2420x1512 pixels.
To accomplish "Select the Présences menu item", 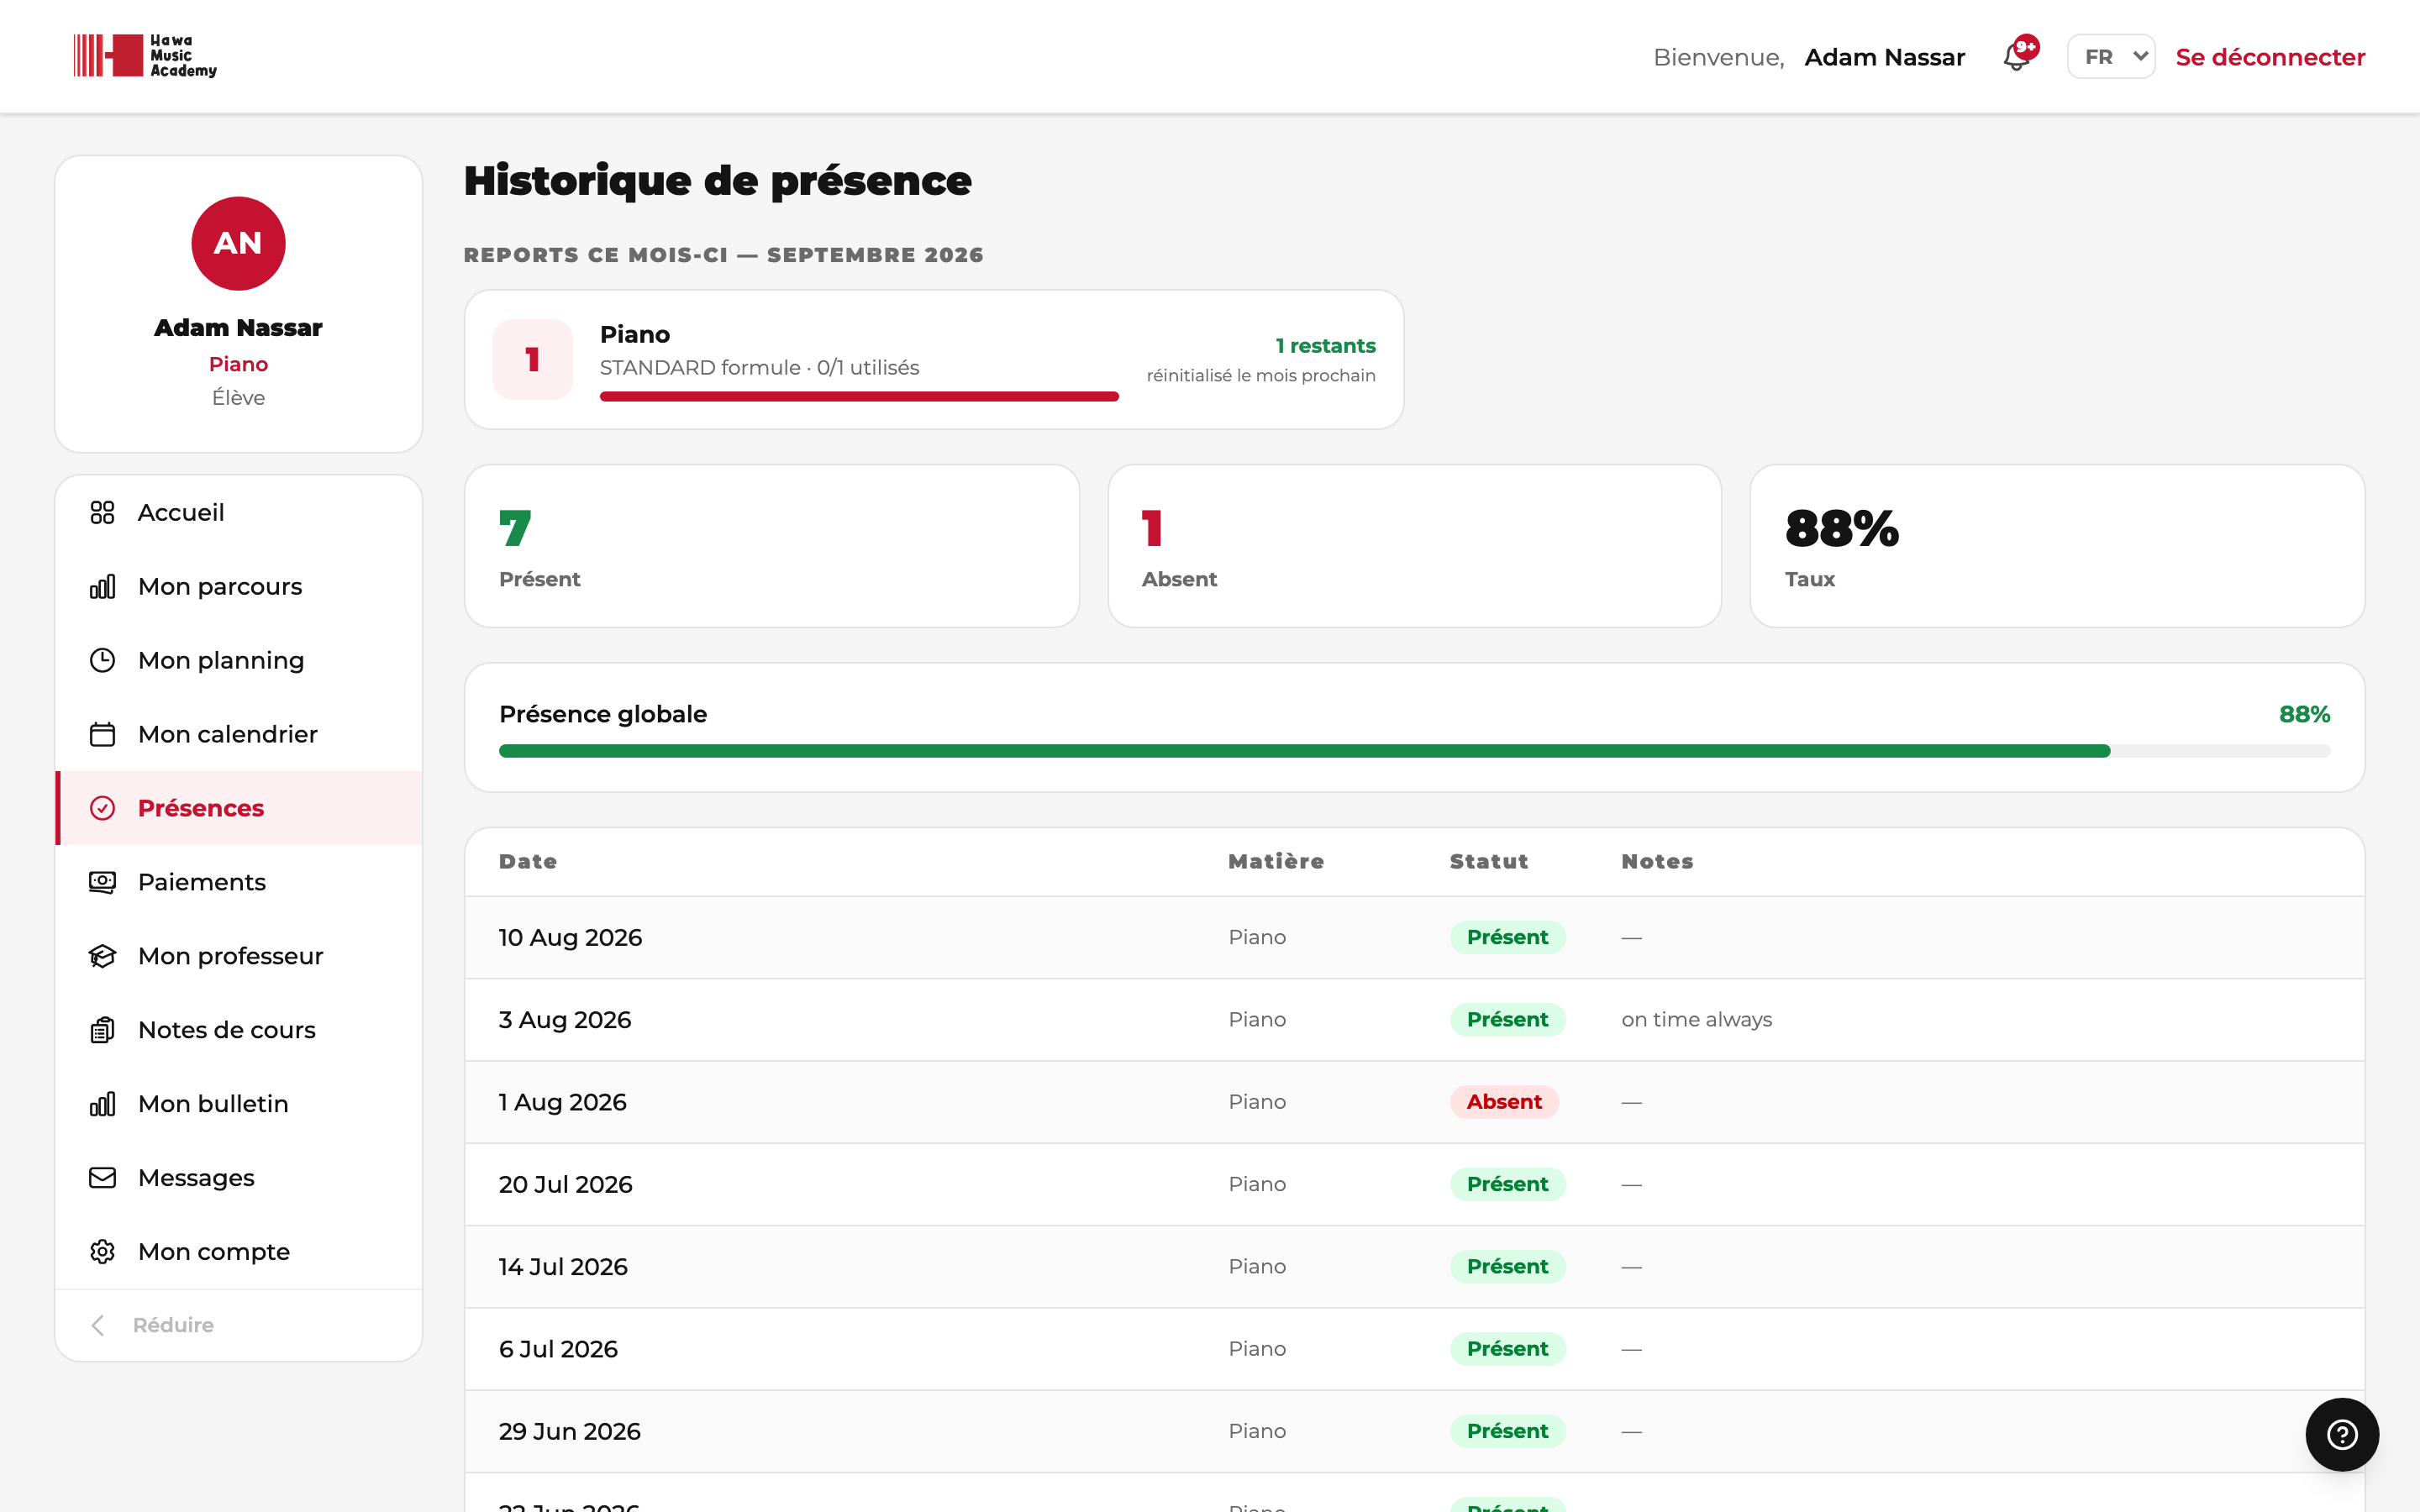I will click(x=239, y=808).
